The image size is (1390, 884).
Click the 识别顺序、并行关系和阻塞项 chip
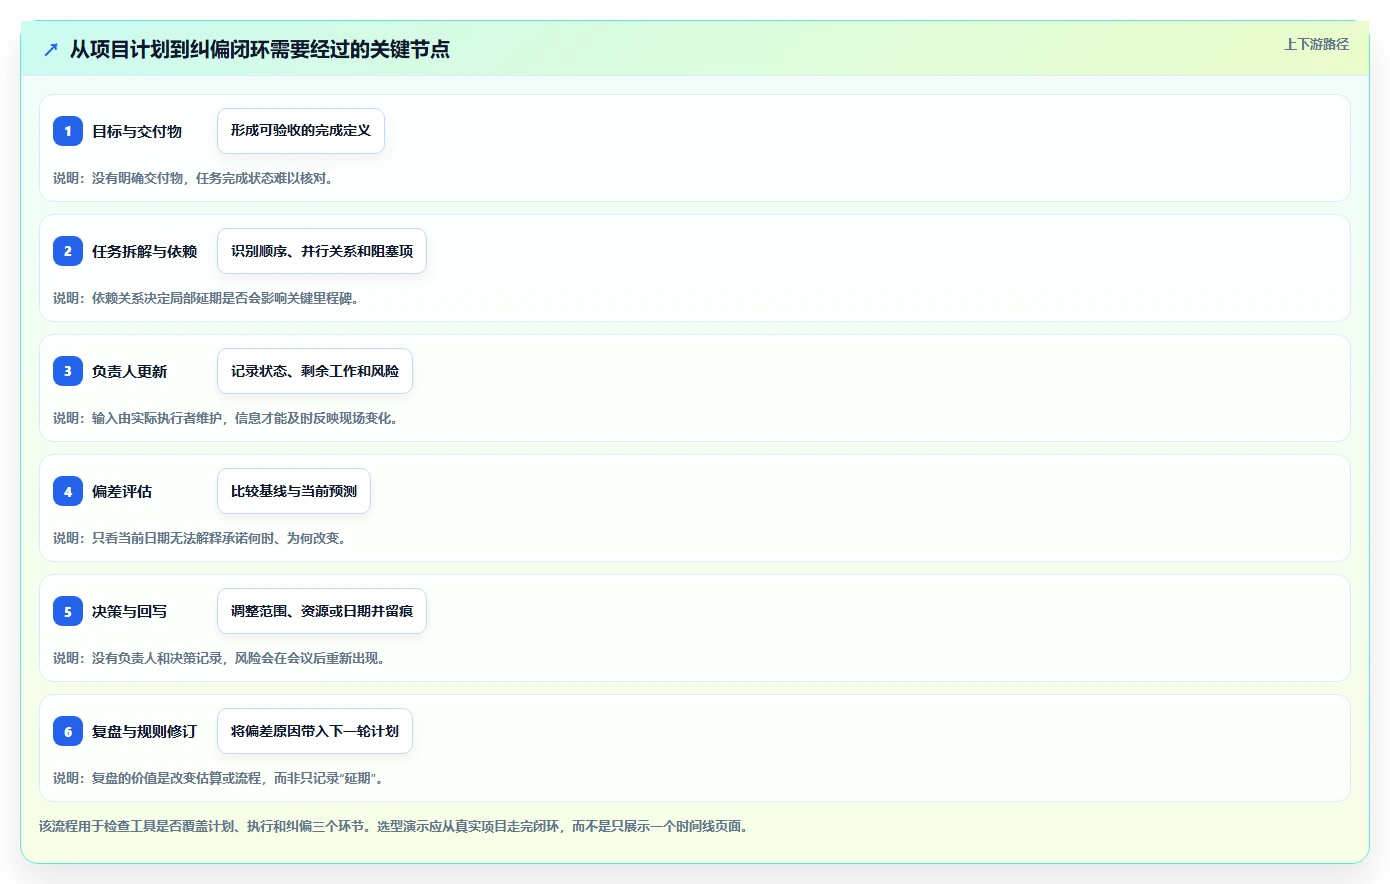pyautogui.click(x=322, y=251)
